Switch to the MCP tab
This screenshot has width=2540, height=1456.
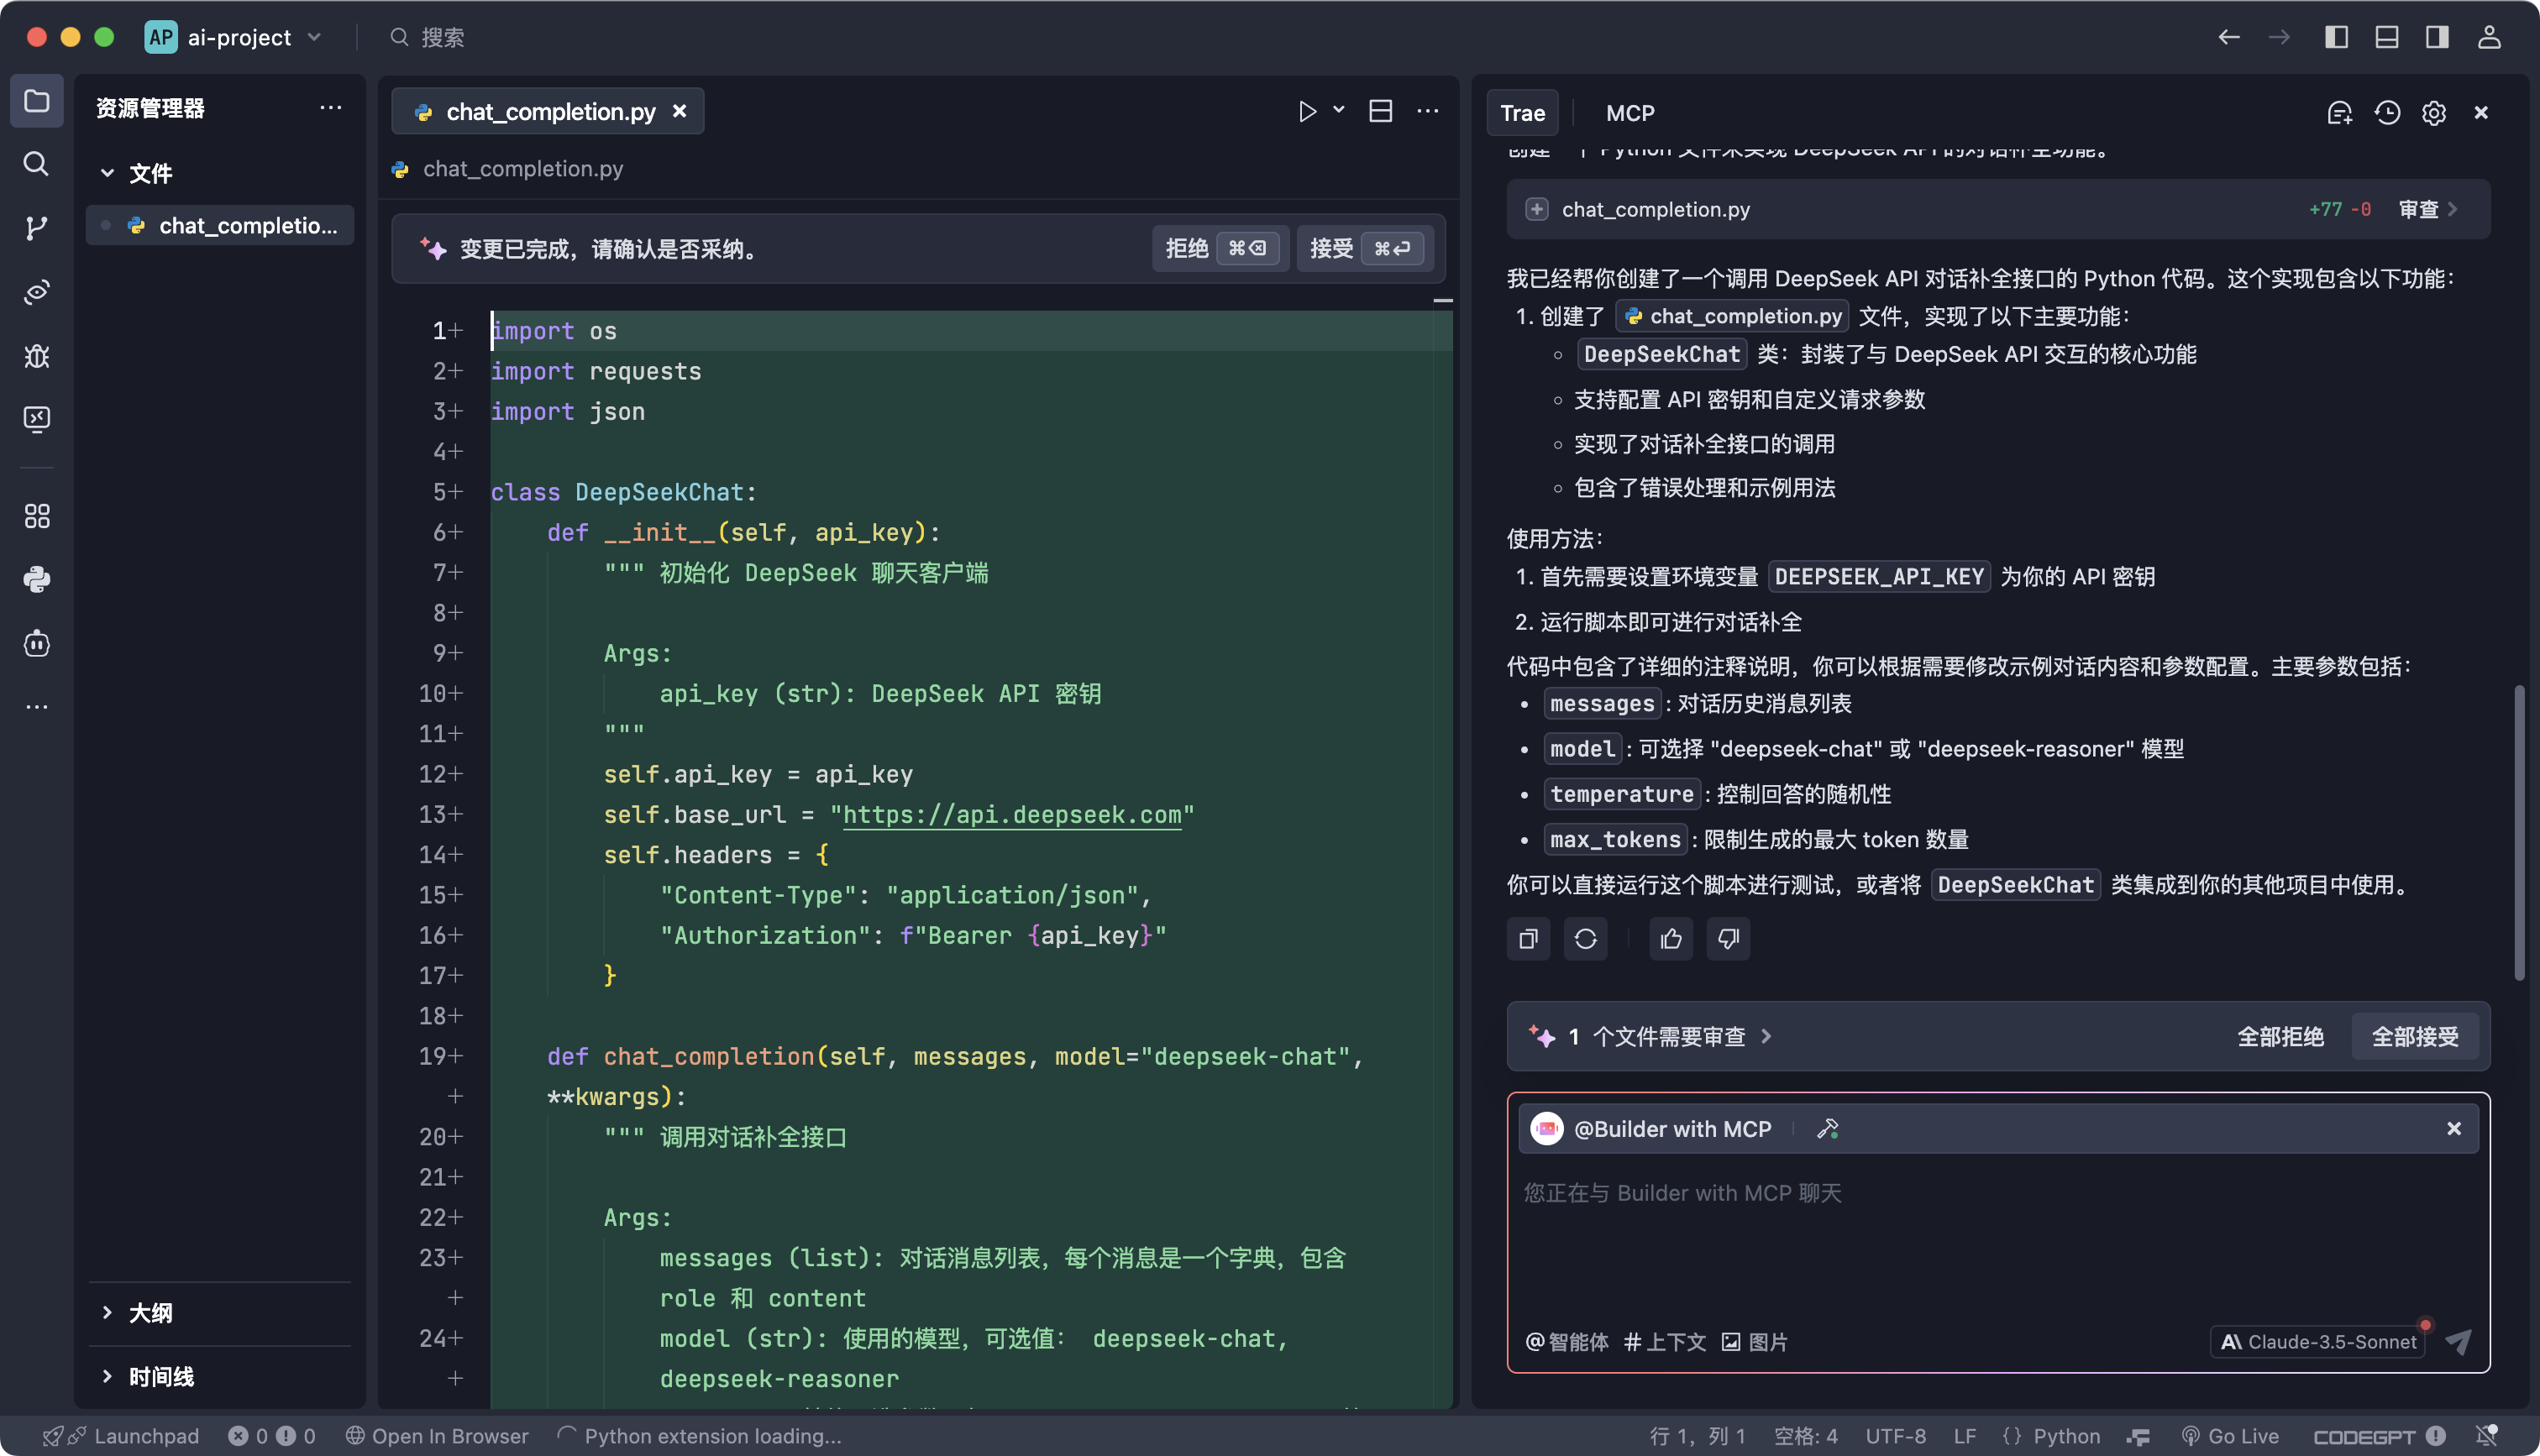pos(1630,113)
